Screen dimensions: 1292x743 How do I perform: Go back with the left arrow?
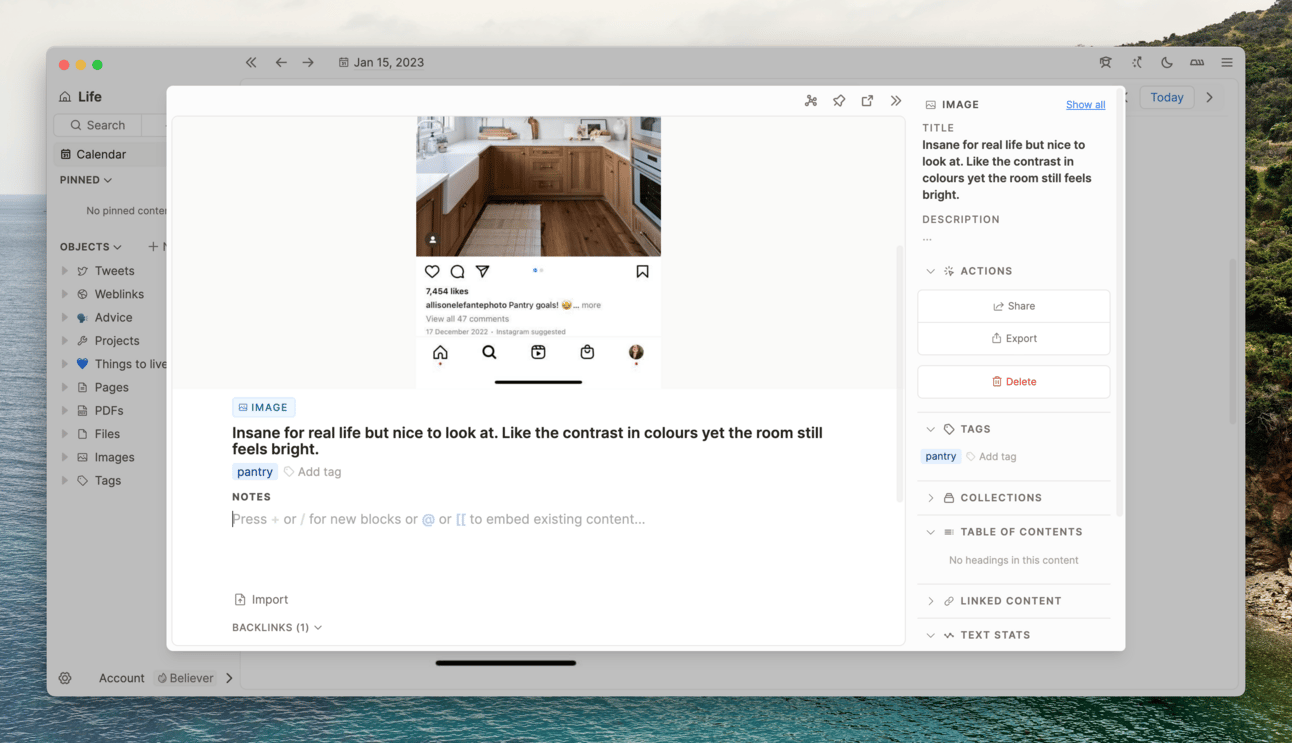(281, 62)
